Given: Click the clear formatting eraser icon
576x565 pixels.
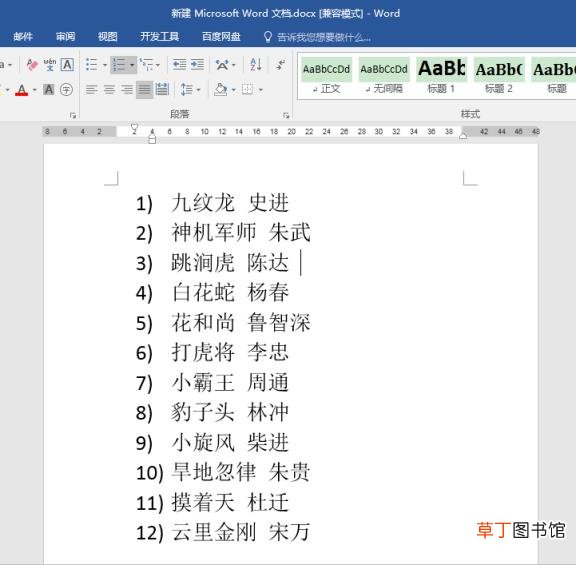Looking at the screenshot, I should click(x=32, y=65).
